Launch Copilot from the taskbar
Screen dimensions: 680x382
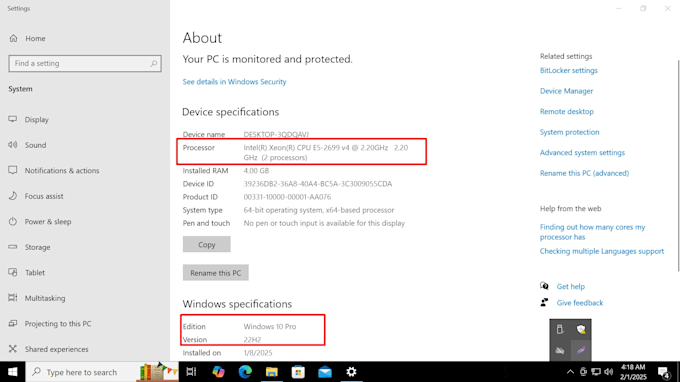(218, 372)
